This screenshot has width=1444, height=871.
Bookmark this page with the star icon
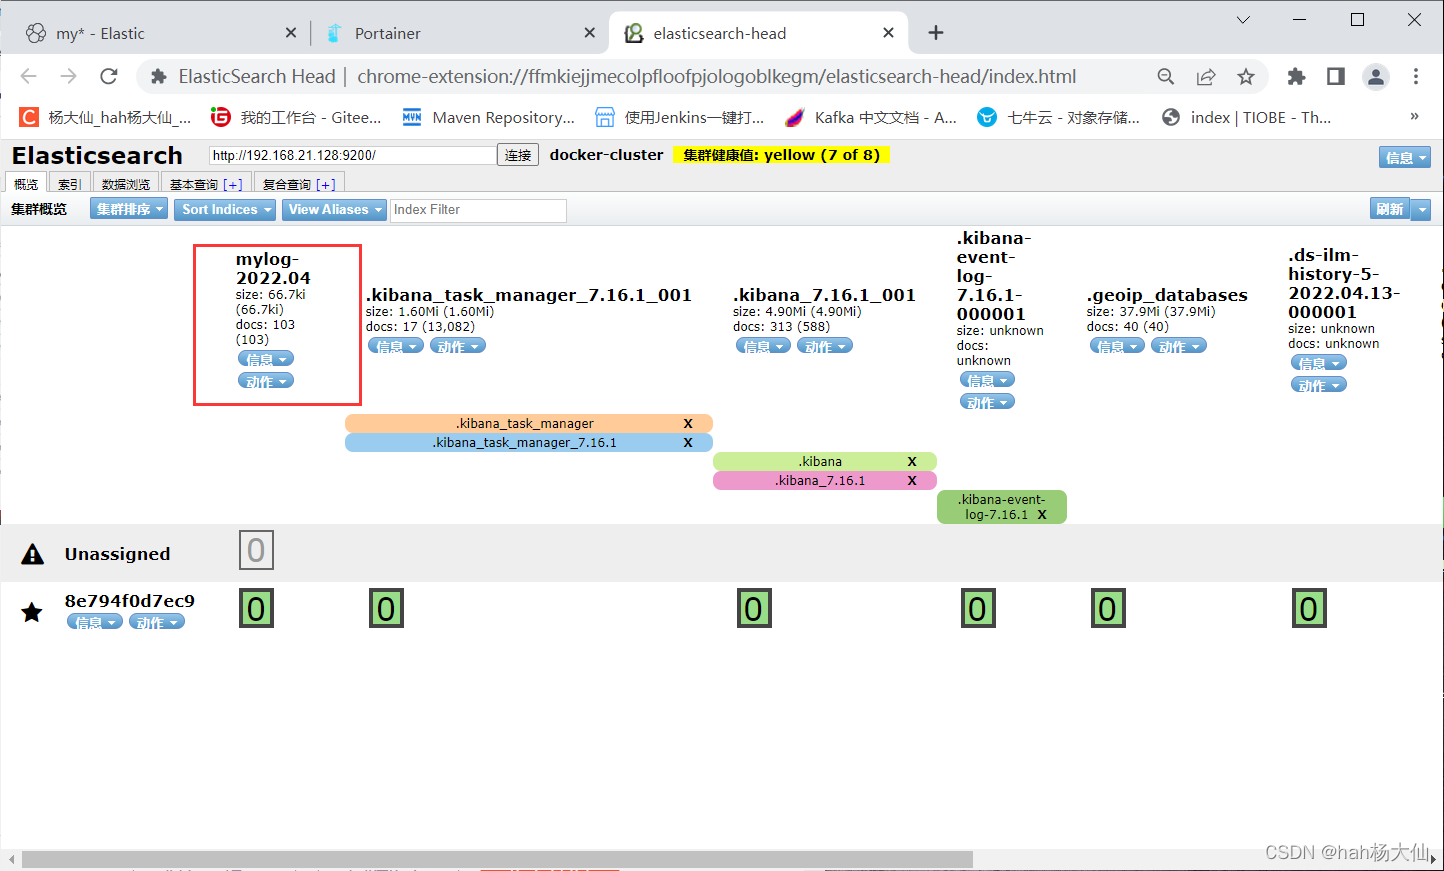click(x=1246, y=76)
